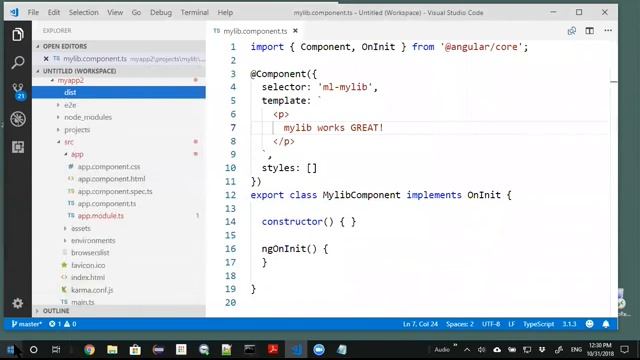This screenshot has height=360, width=640.
Task: Change end of line sequence LF
Action: coord(511,324)
